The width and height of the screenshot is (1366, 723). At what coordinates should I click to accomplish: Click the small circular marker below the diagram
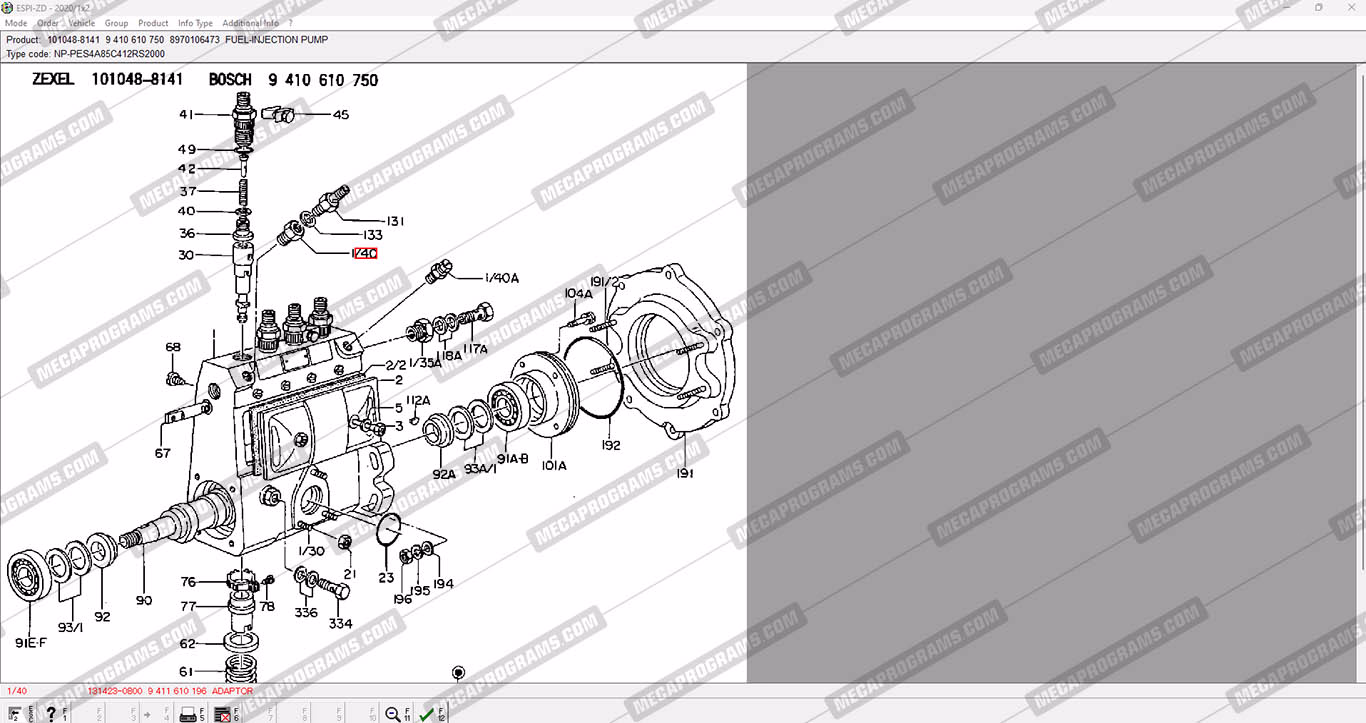(458, 672)
